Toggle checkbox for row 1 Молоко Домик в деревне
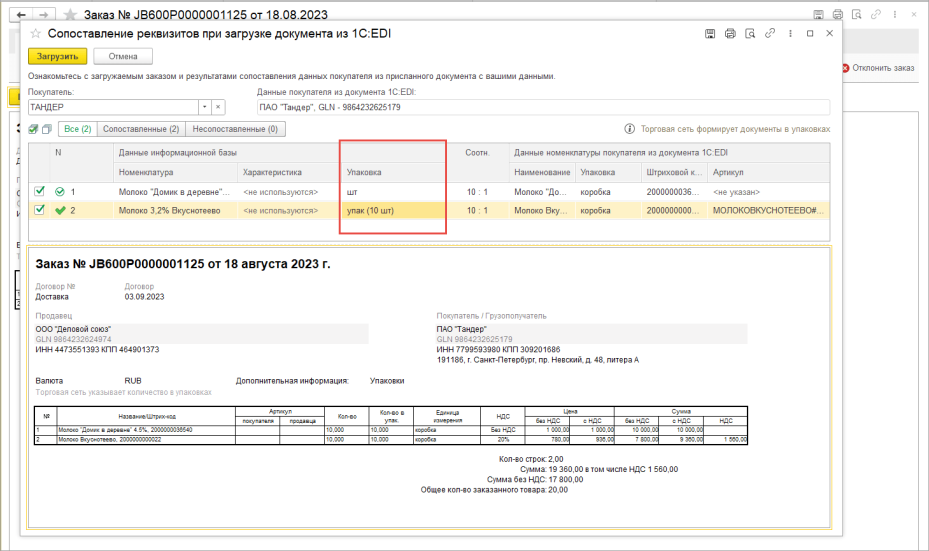929x551 pixels. tap(39, 191)
